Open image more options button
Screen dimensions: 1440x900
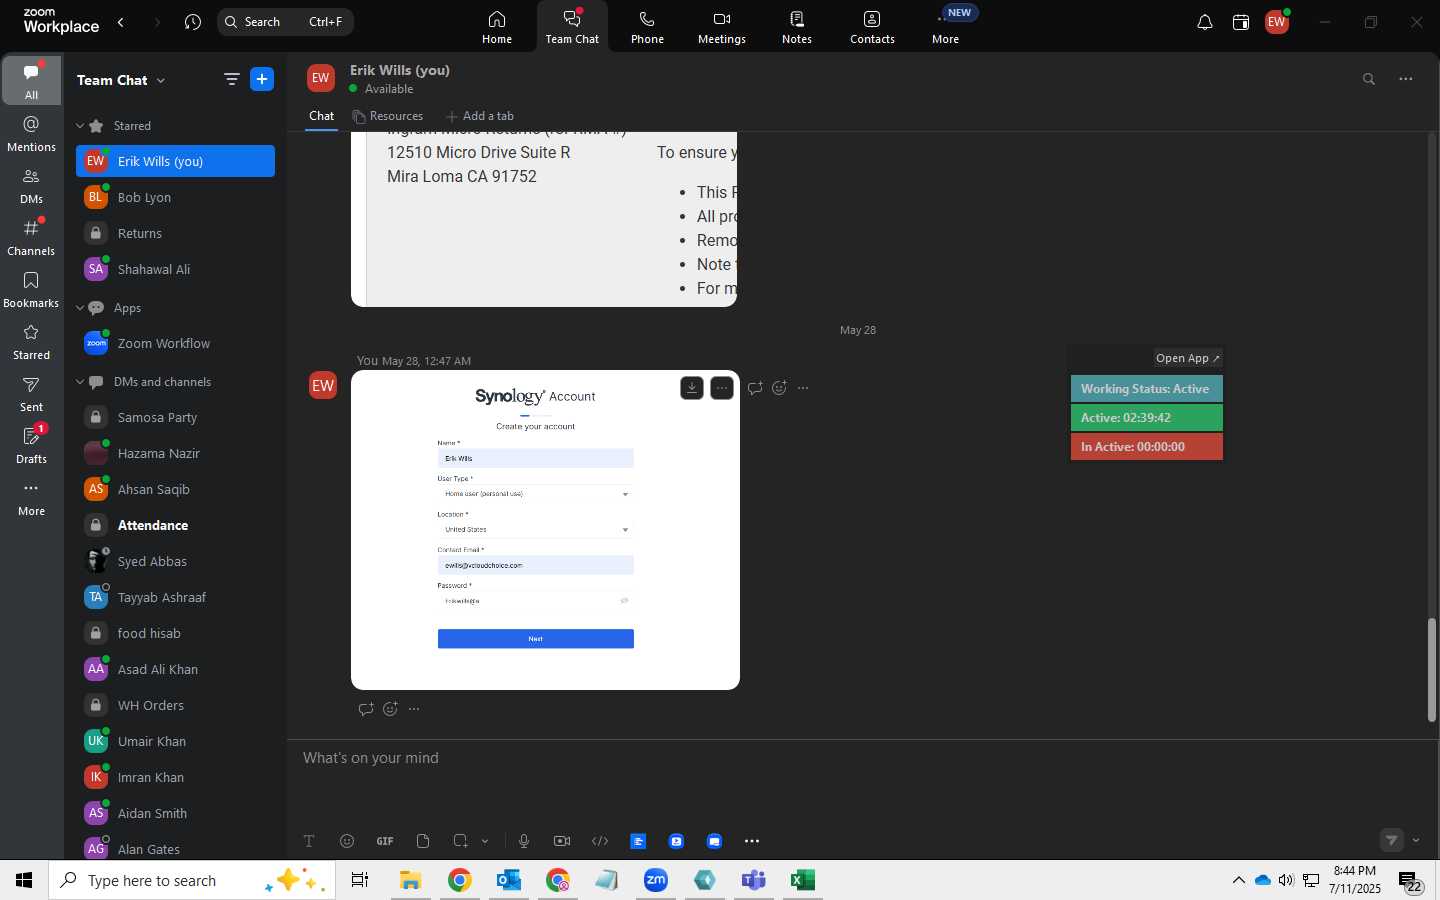pos(722,388)
